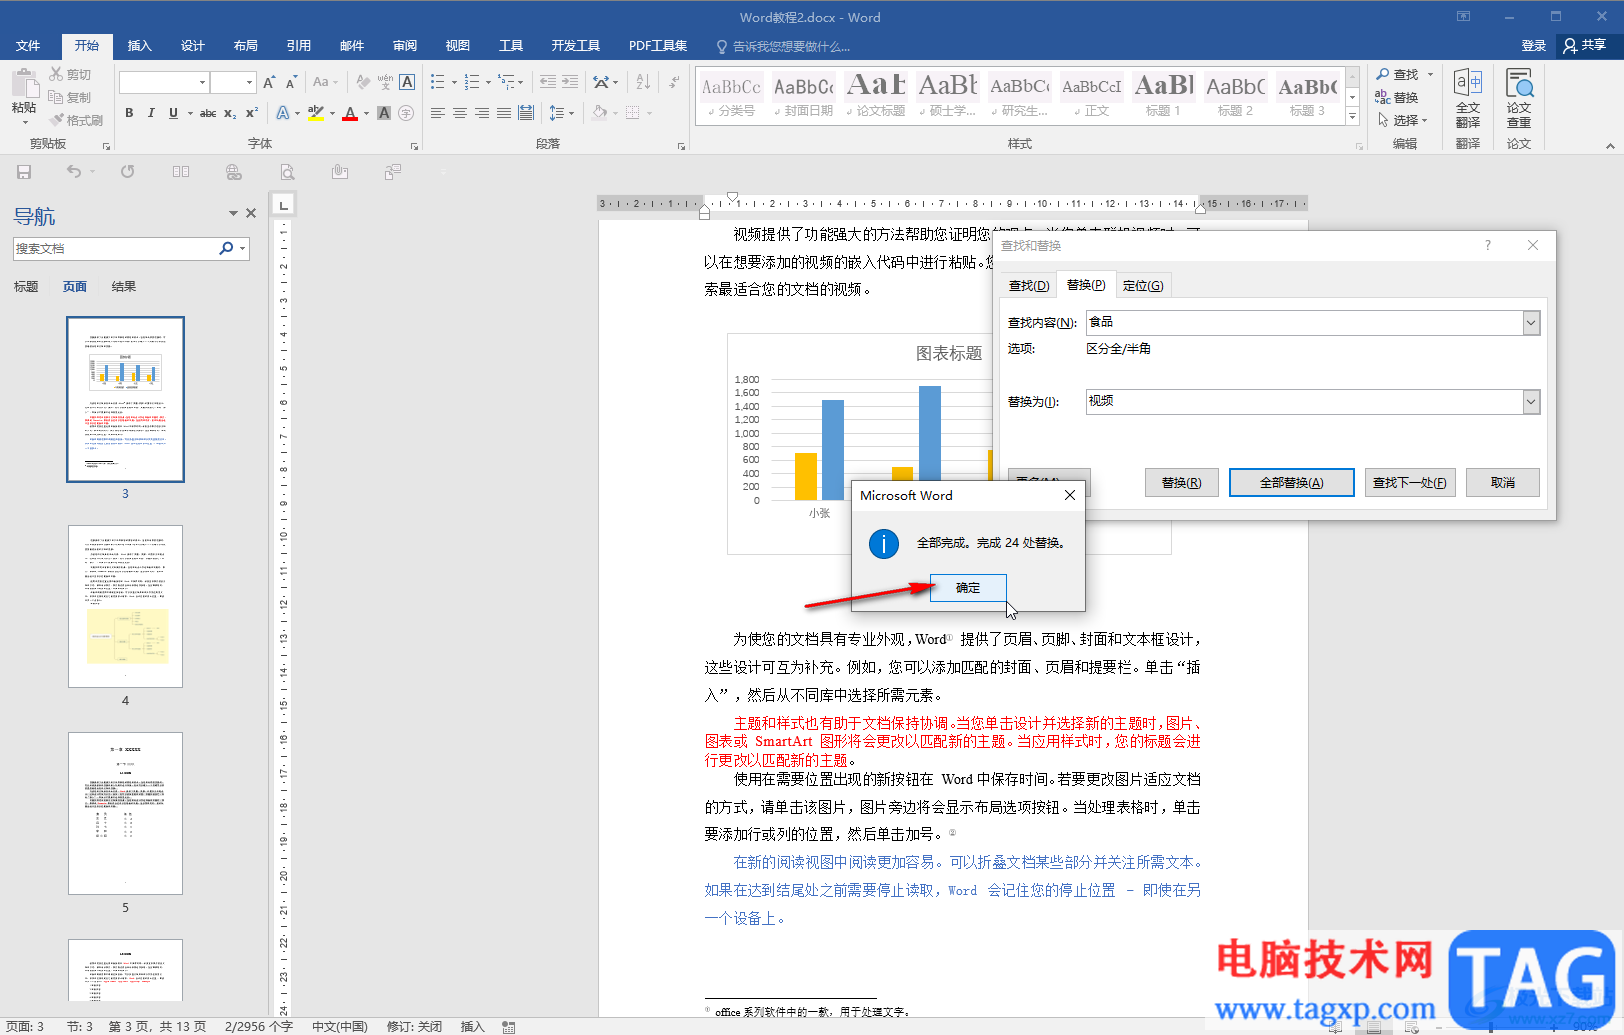Click the macro recording icon in status bar
Screen dimensions: 1624x1035
tap(509, 1027)
